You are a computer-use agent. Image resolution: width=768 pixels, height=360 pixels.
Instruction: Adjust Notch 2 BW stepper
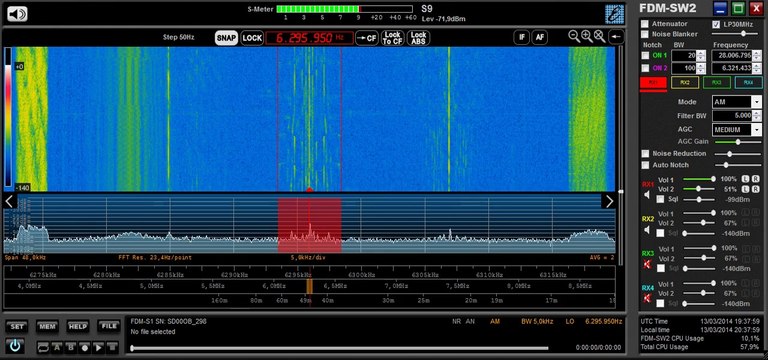coord(701,68)
